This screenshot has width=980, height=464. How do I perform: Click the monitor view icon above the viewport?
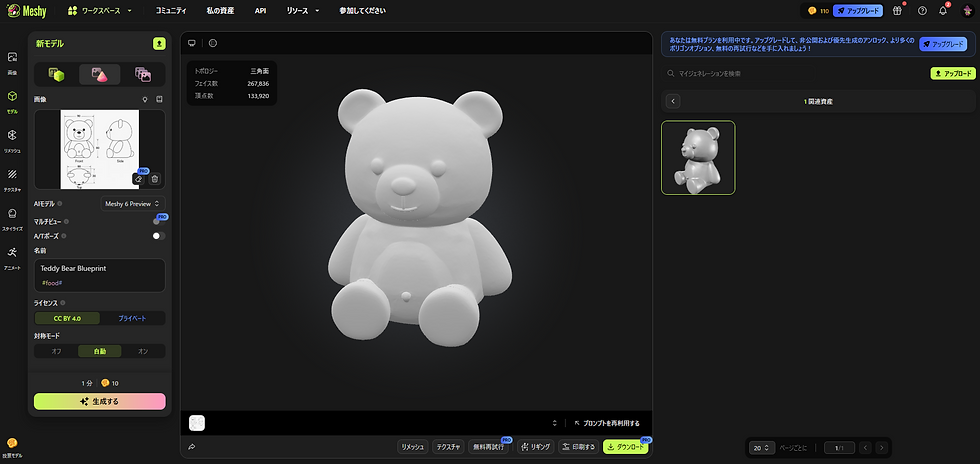[x=192, y=43]
